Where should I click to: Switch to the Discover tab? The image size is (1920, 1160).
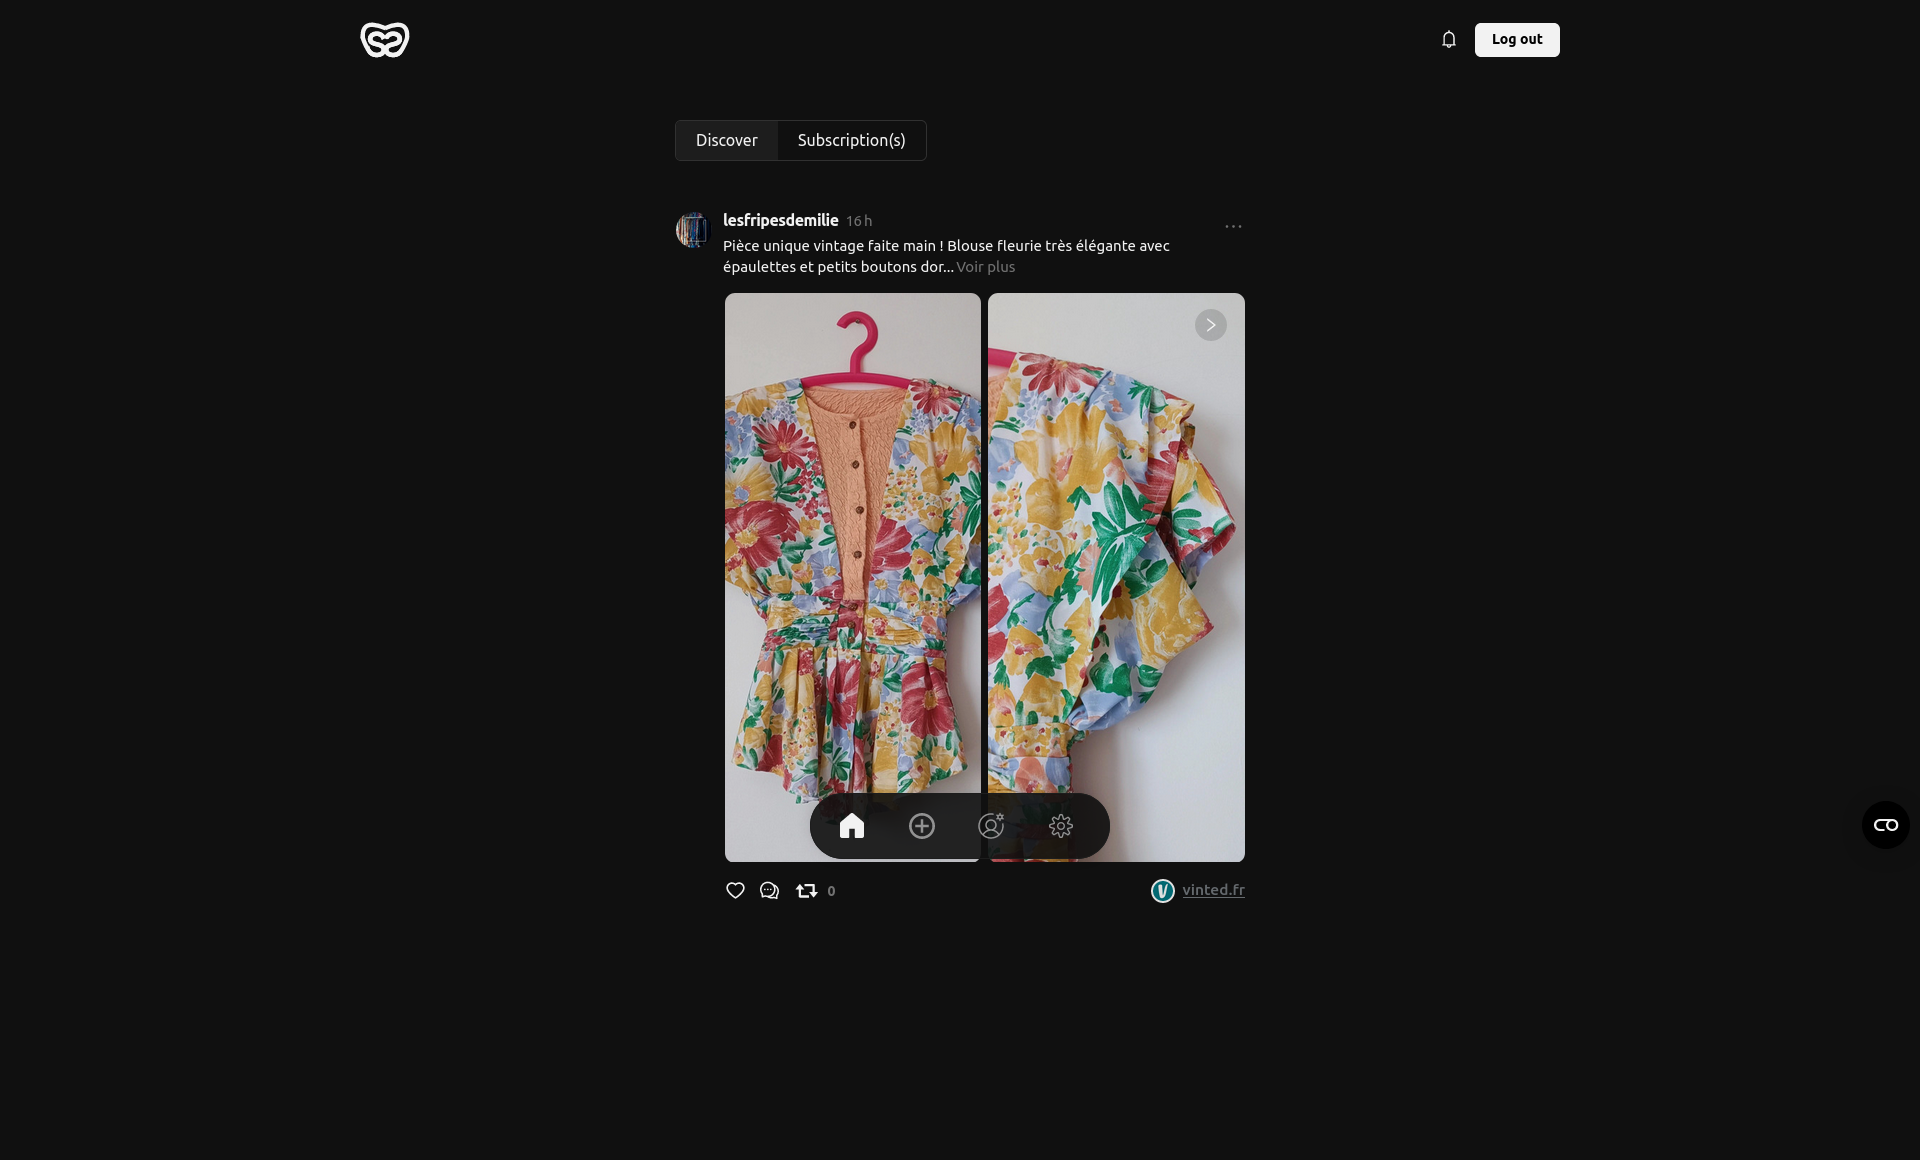tap(726, 141)
